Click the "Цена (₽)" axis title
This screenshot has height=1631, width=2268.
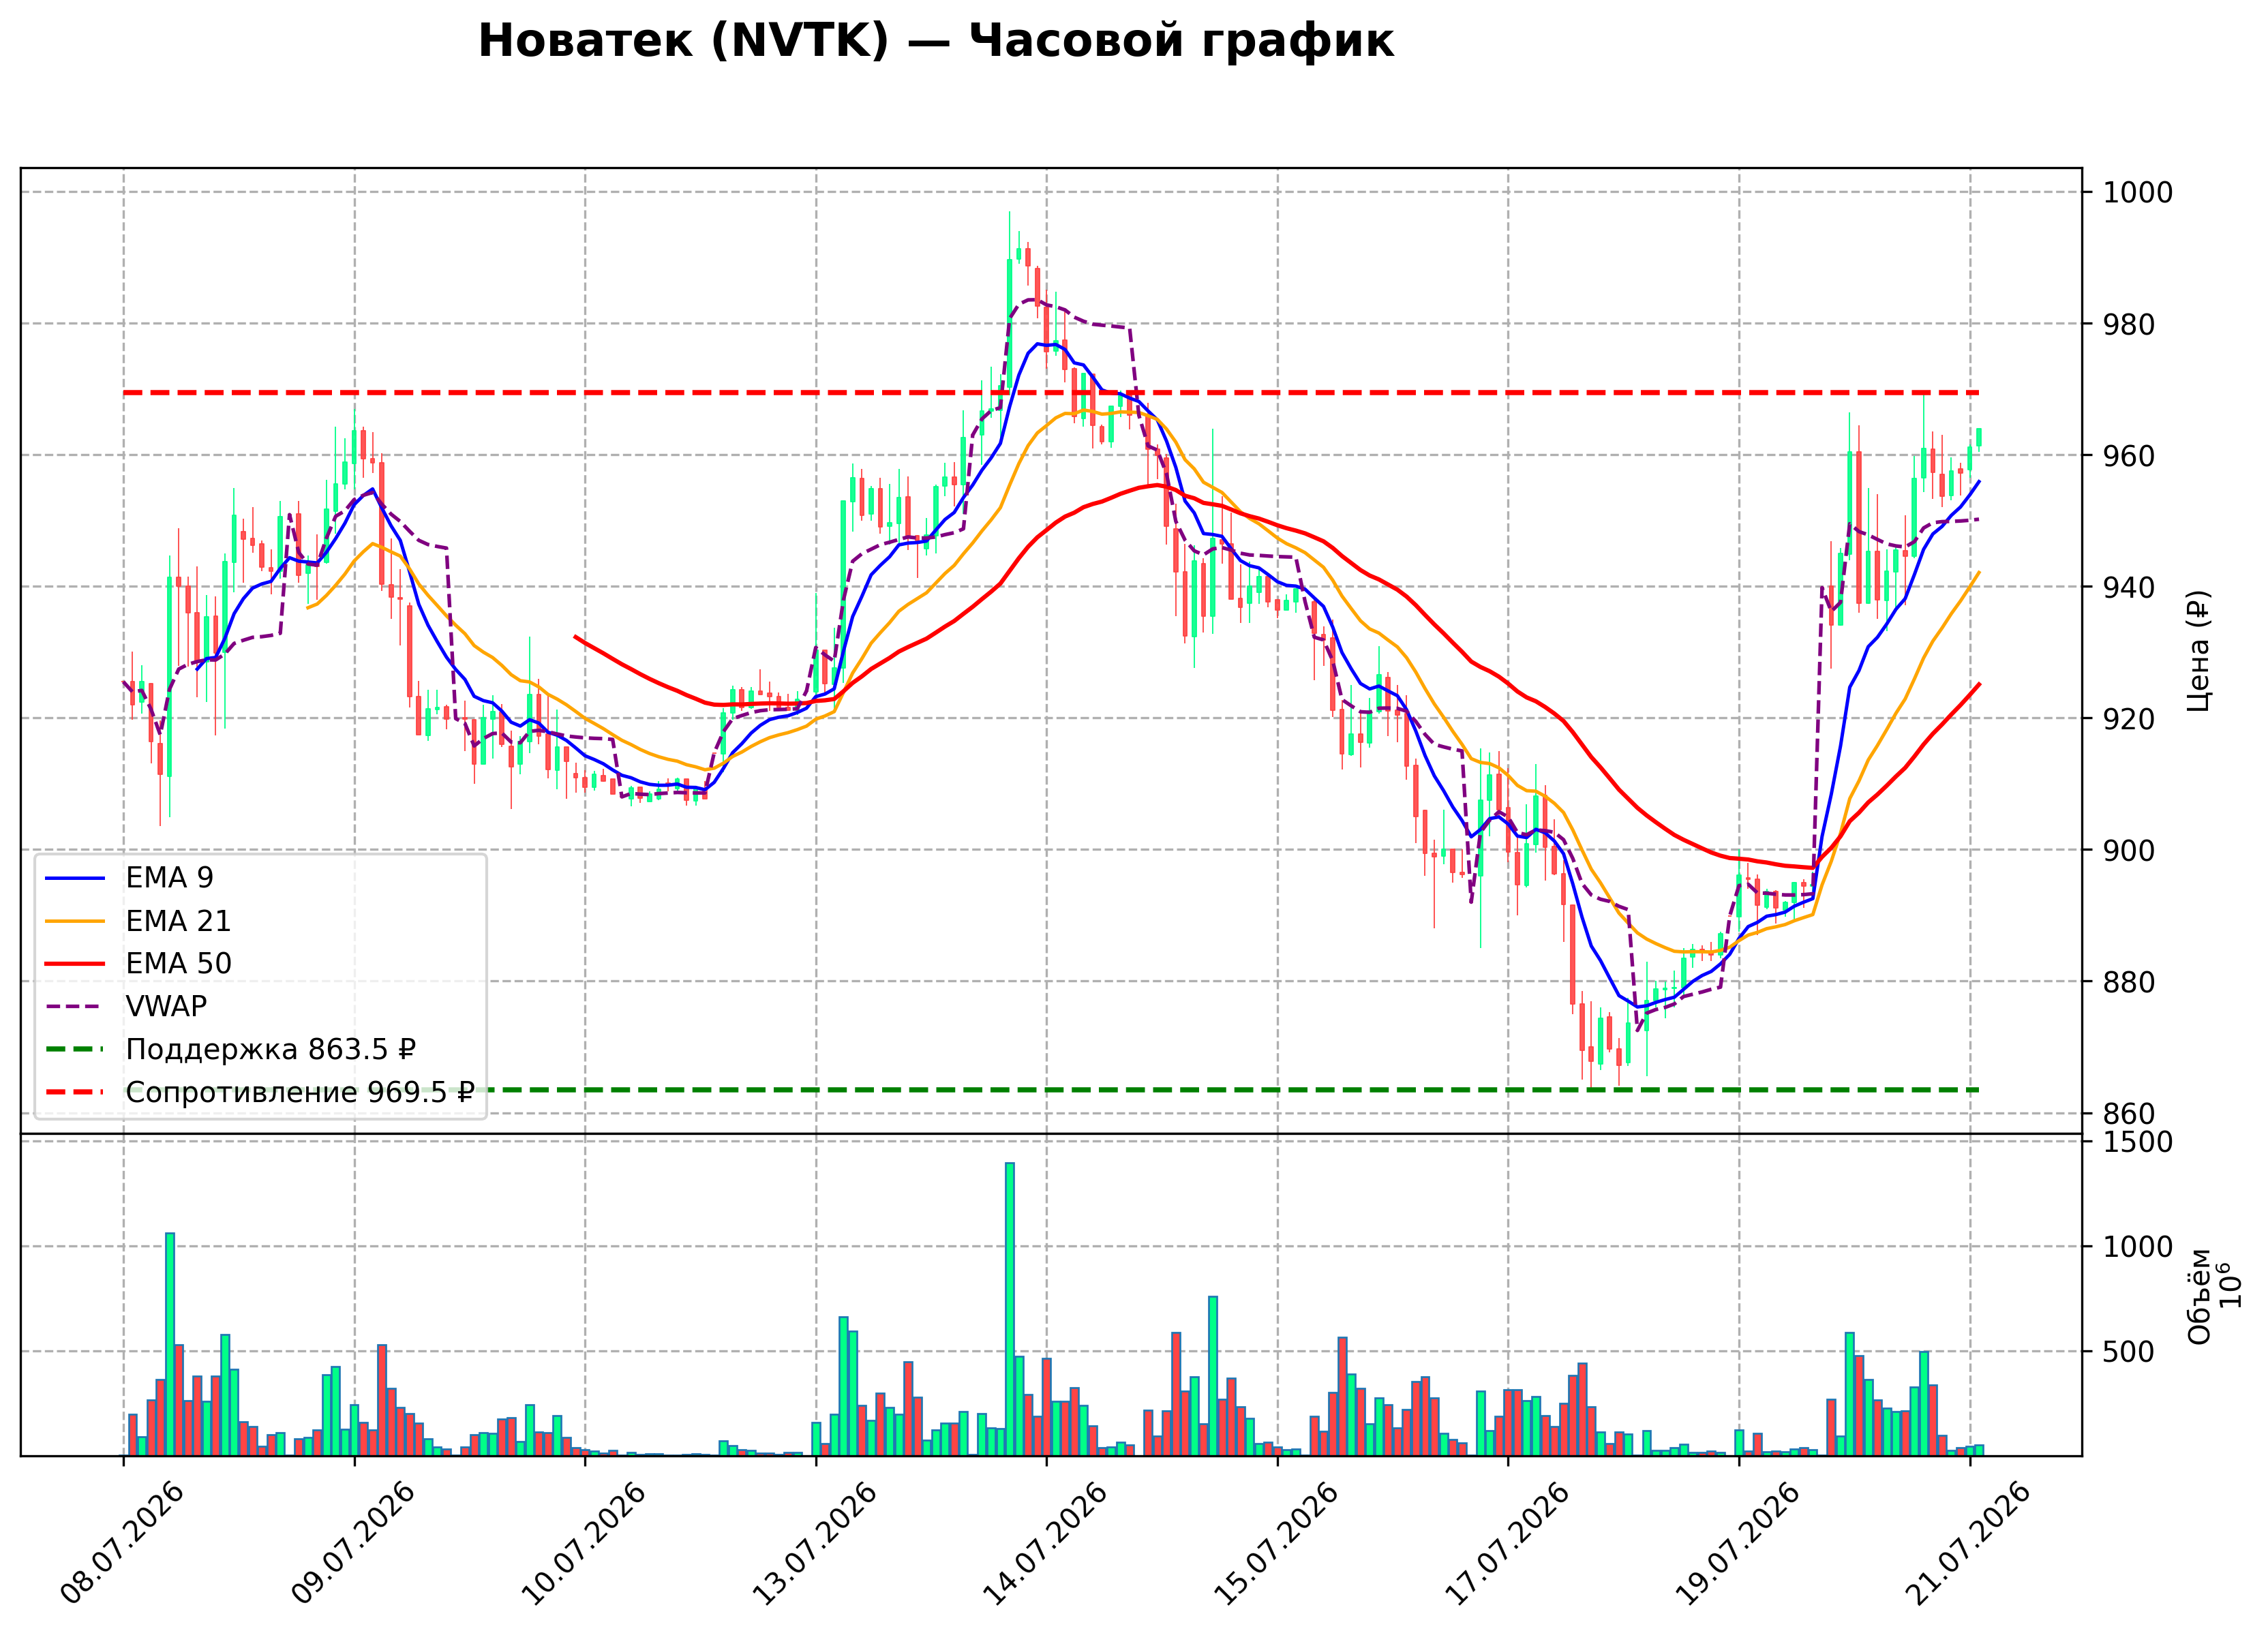pyautogui.click(x=2199, y=651)
